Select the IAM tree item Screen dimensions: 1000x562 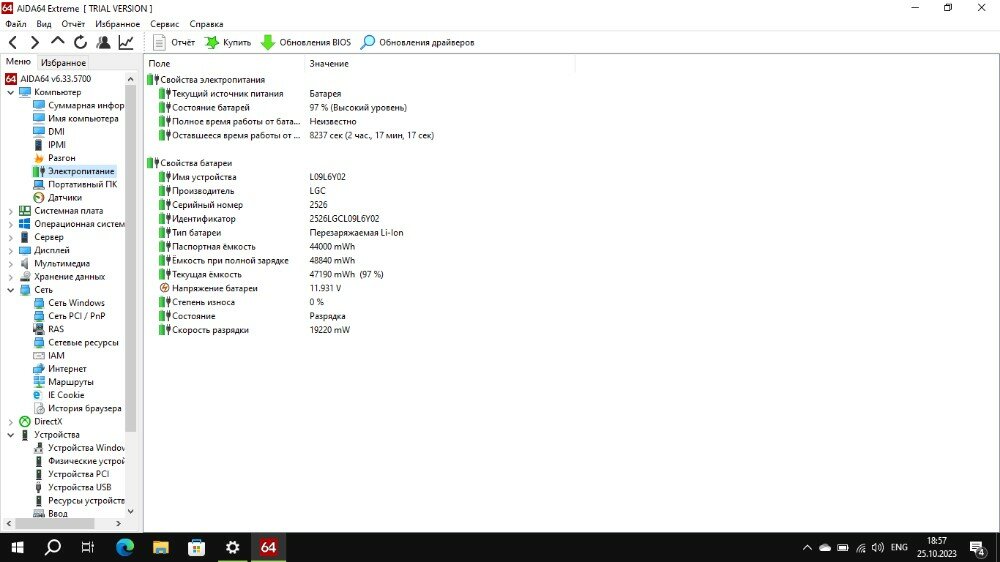49,355
